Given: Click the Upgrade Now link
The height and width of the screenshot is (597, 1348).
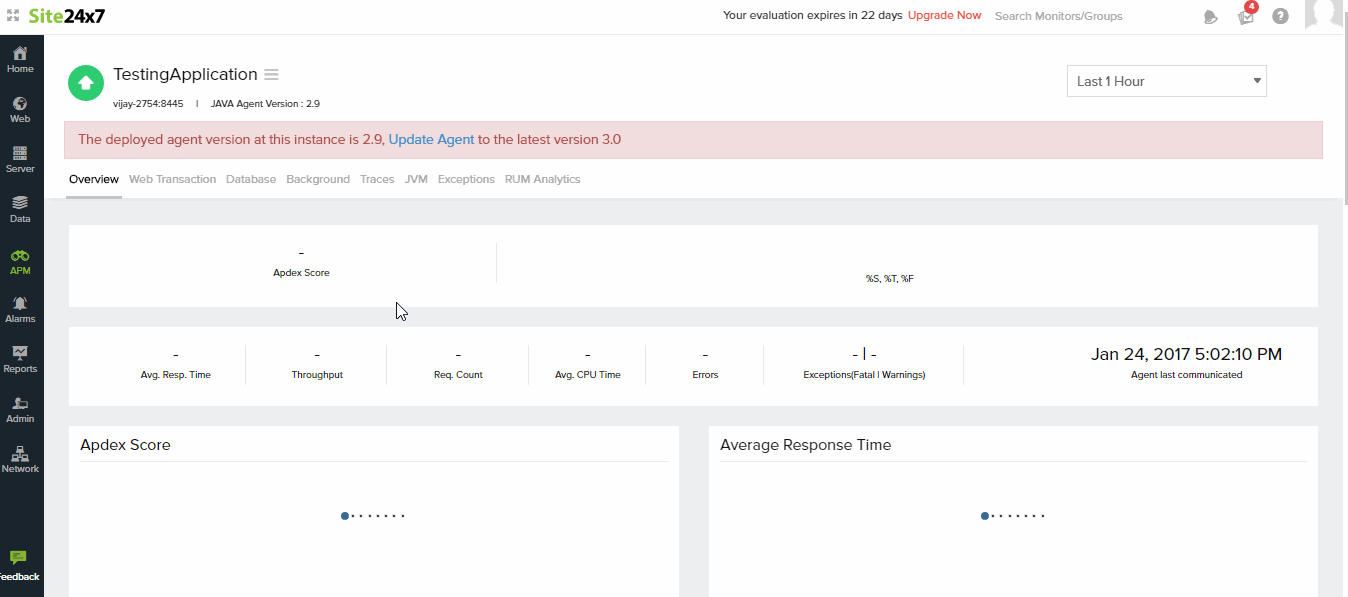Looking at the screenshot, I should (x=944, y=16).
